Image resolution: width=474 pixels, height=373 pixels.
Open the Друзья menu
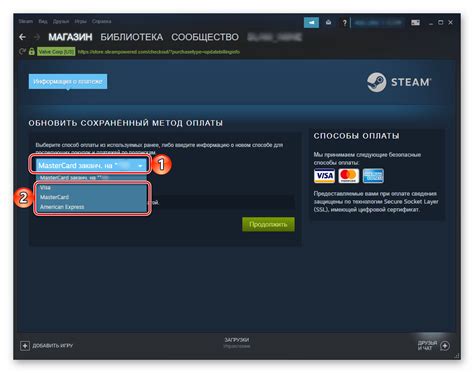[61, 21]
